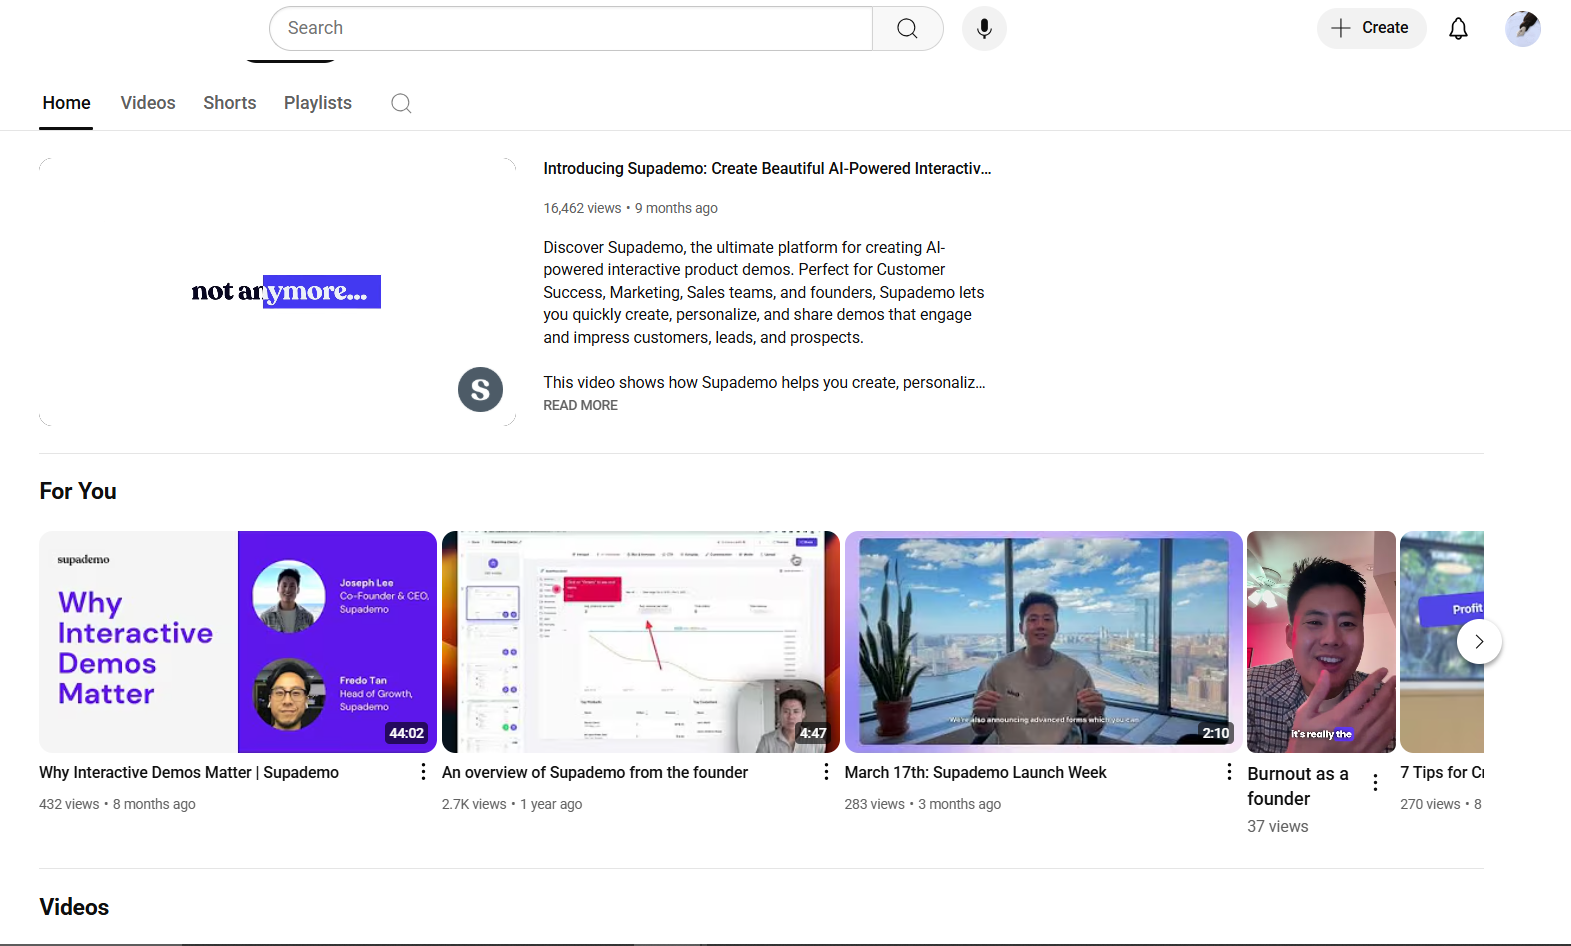Click the Videos section heading
This screenshot has width=1571, height=946.
click(74, 907)
